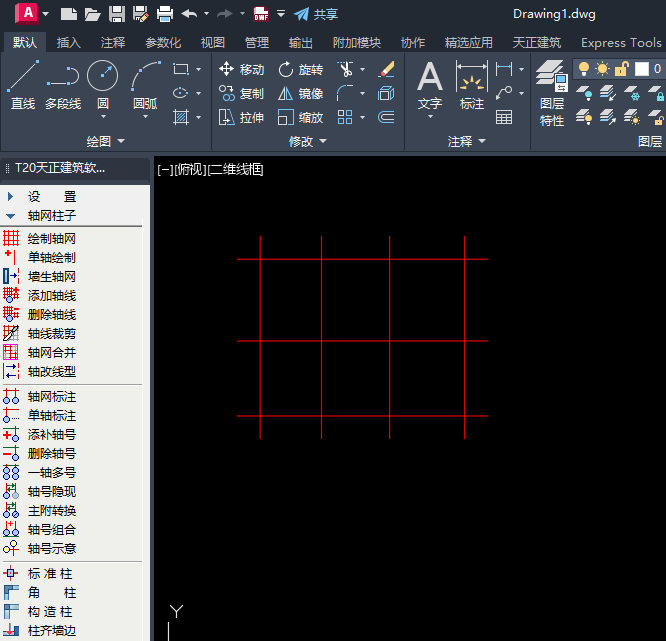This screenshot has height=641, width=666.
Task: Switch to the 插入 ribbon tab
Action: coord(69,43)
